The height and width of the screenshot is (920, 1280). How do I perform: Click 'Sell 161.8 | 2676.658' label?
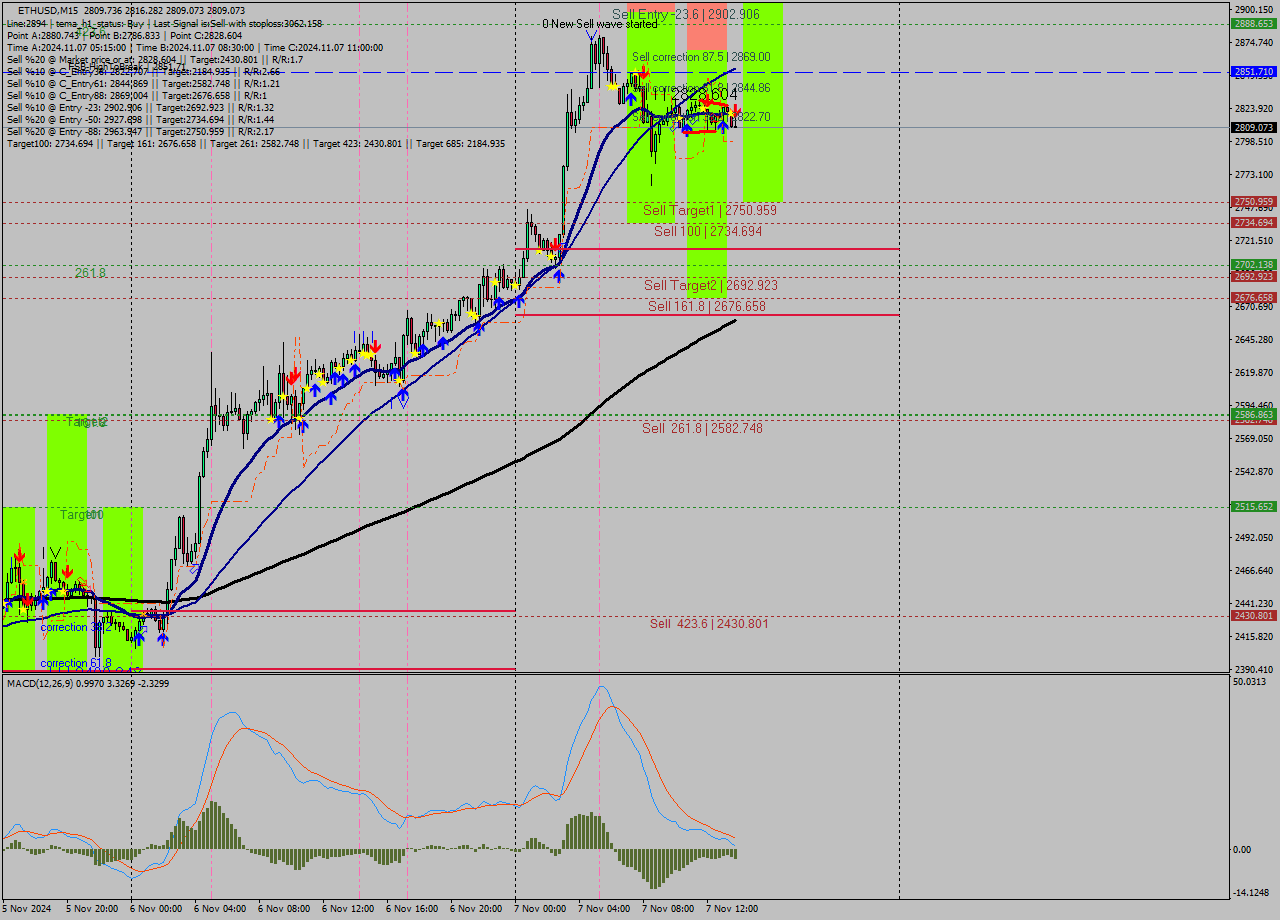point(707,306)
